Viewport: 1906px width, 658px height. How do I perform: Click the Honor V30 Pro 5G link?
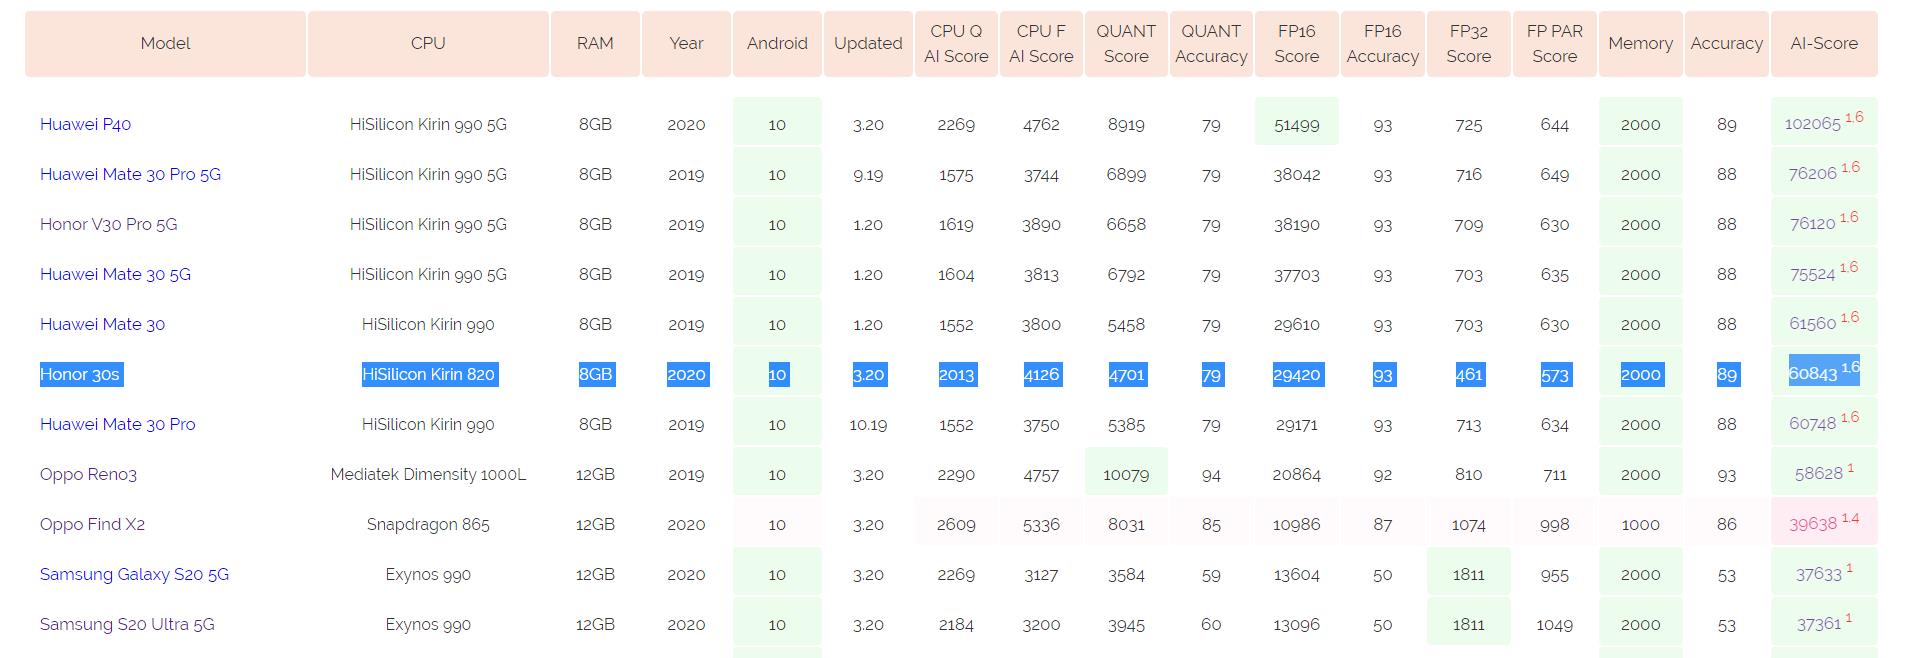pos(108,224)
